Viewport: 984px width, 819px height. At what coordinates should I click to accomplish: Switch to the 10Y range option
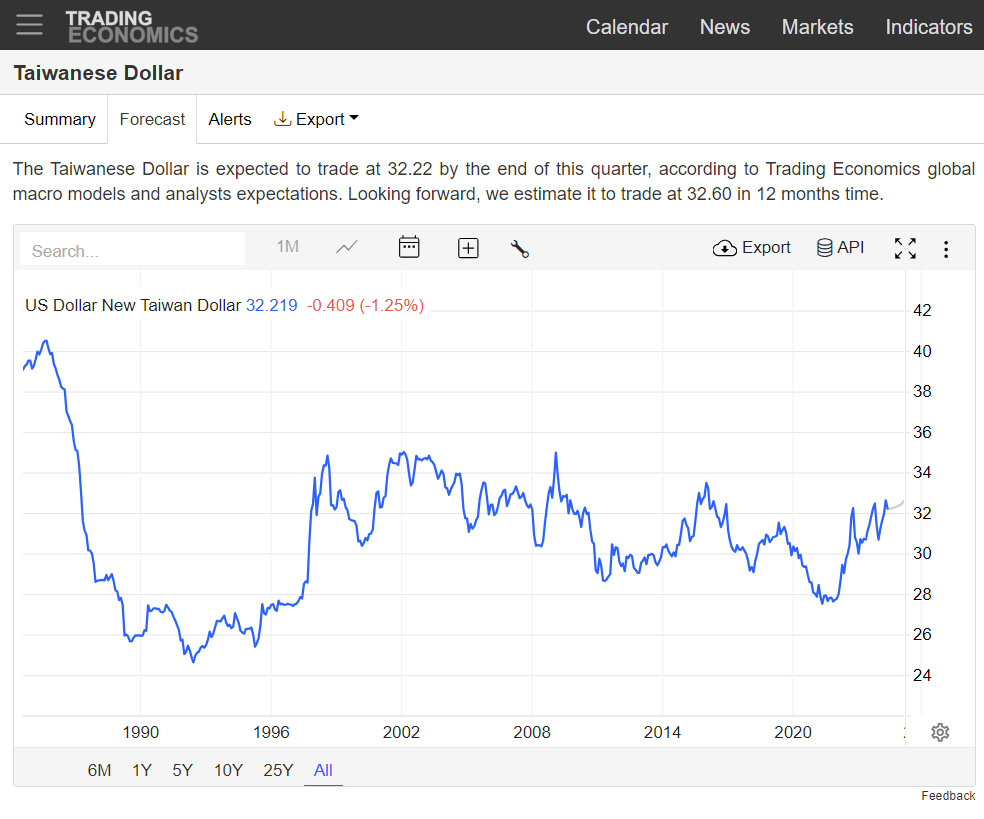(228, 770)
